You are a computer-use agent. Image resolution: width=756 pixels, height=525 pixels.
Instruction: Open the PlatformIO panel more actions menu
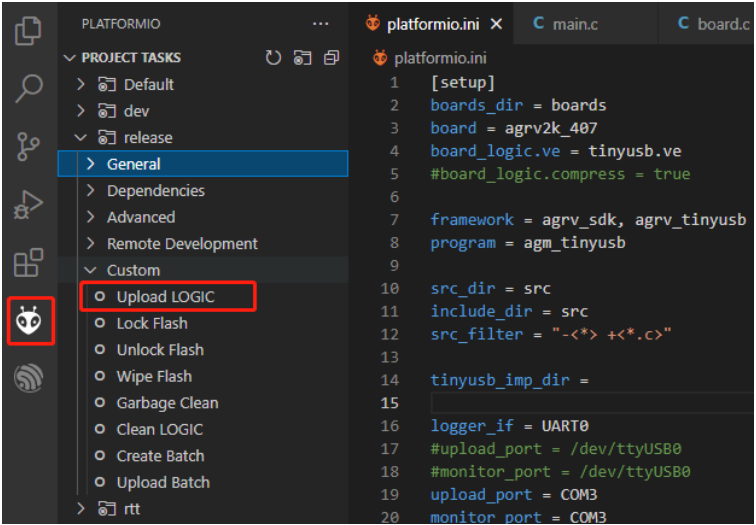[x=321, y=24]
